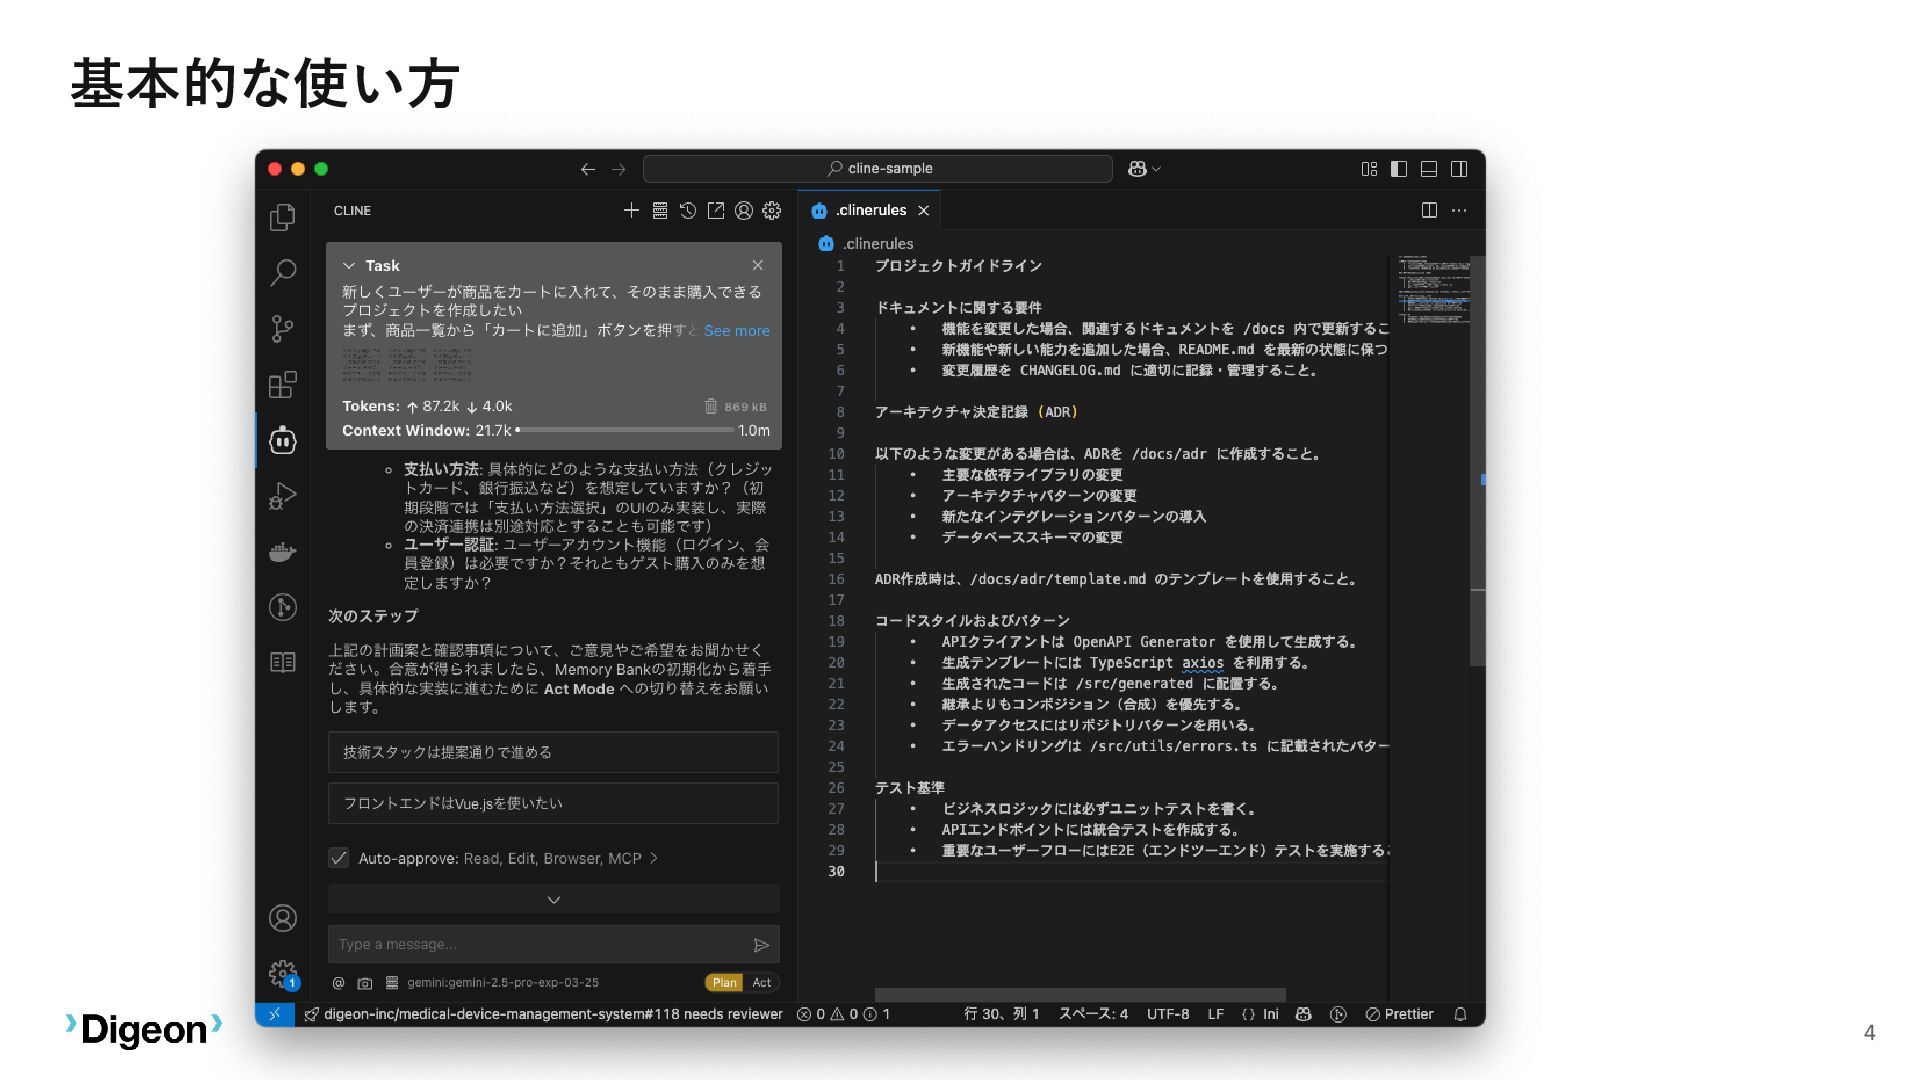1920x1080 pixels.
Task: Open Cline task history icon
Action: tap(688, 210)
